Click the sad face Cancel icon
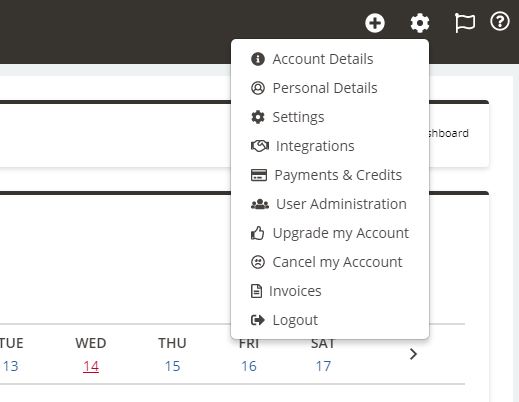The image size is (519, 402). point(258,262)
